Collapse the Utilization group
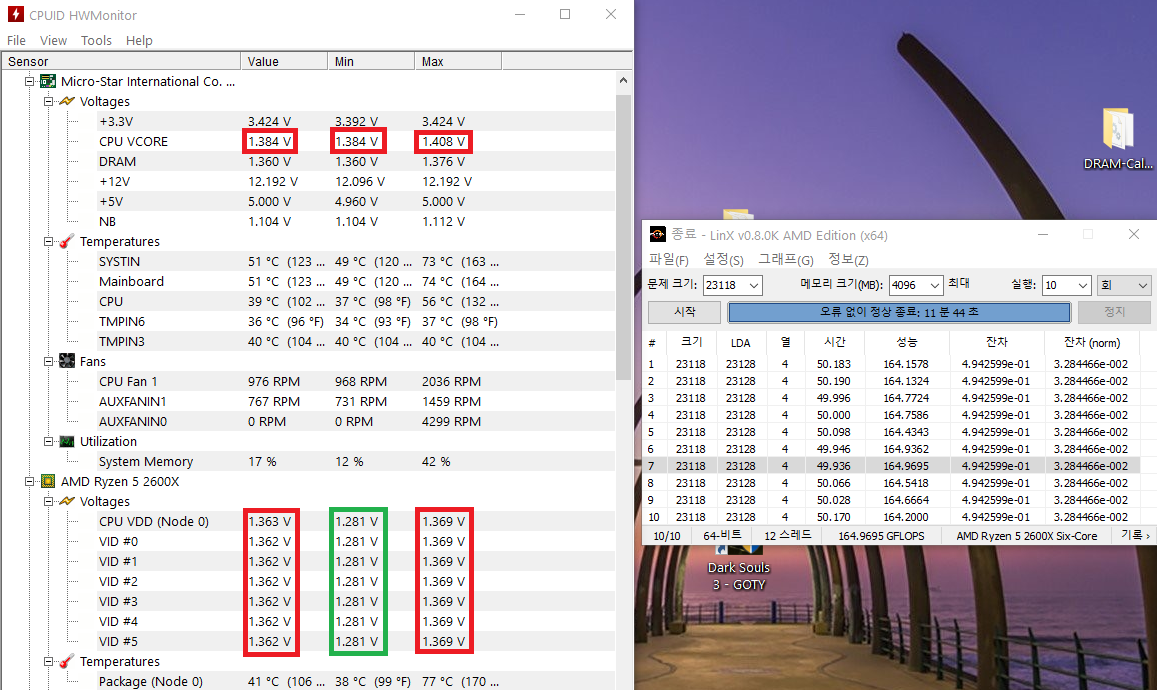 pyautogui.click(x=48, y=441)
